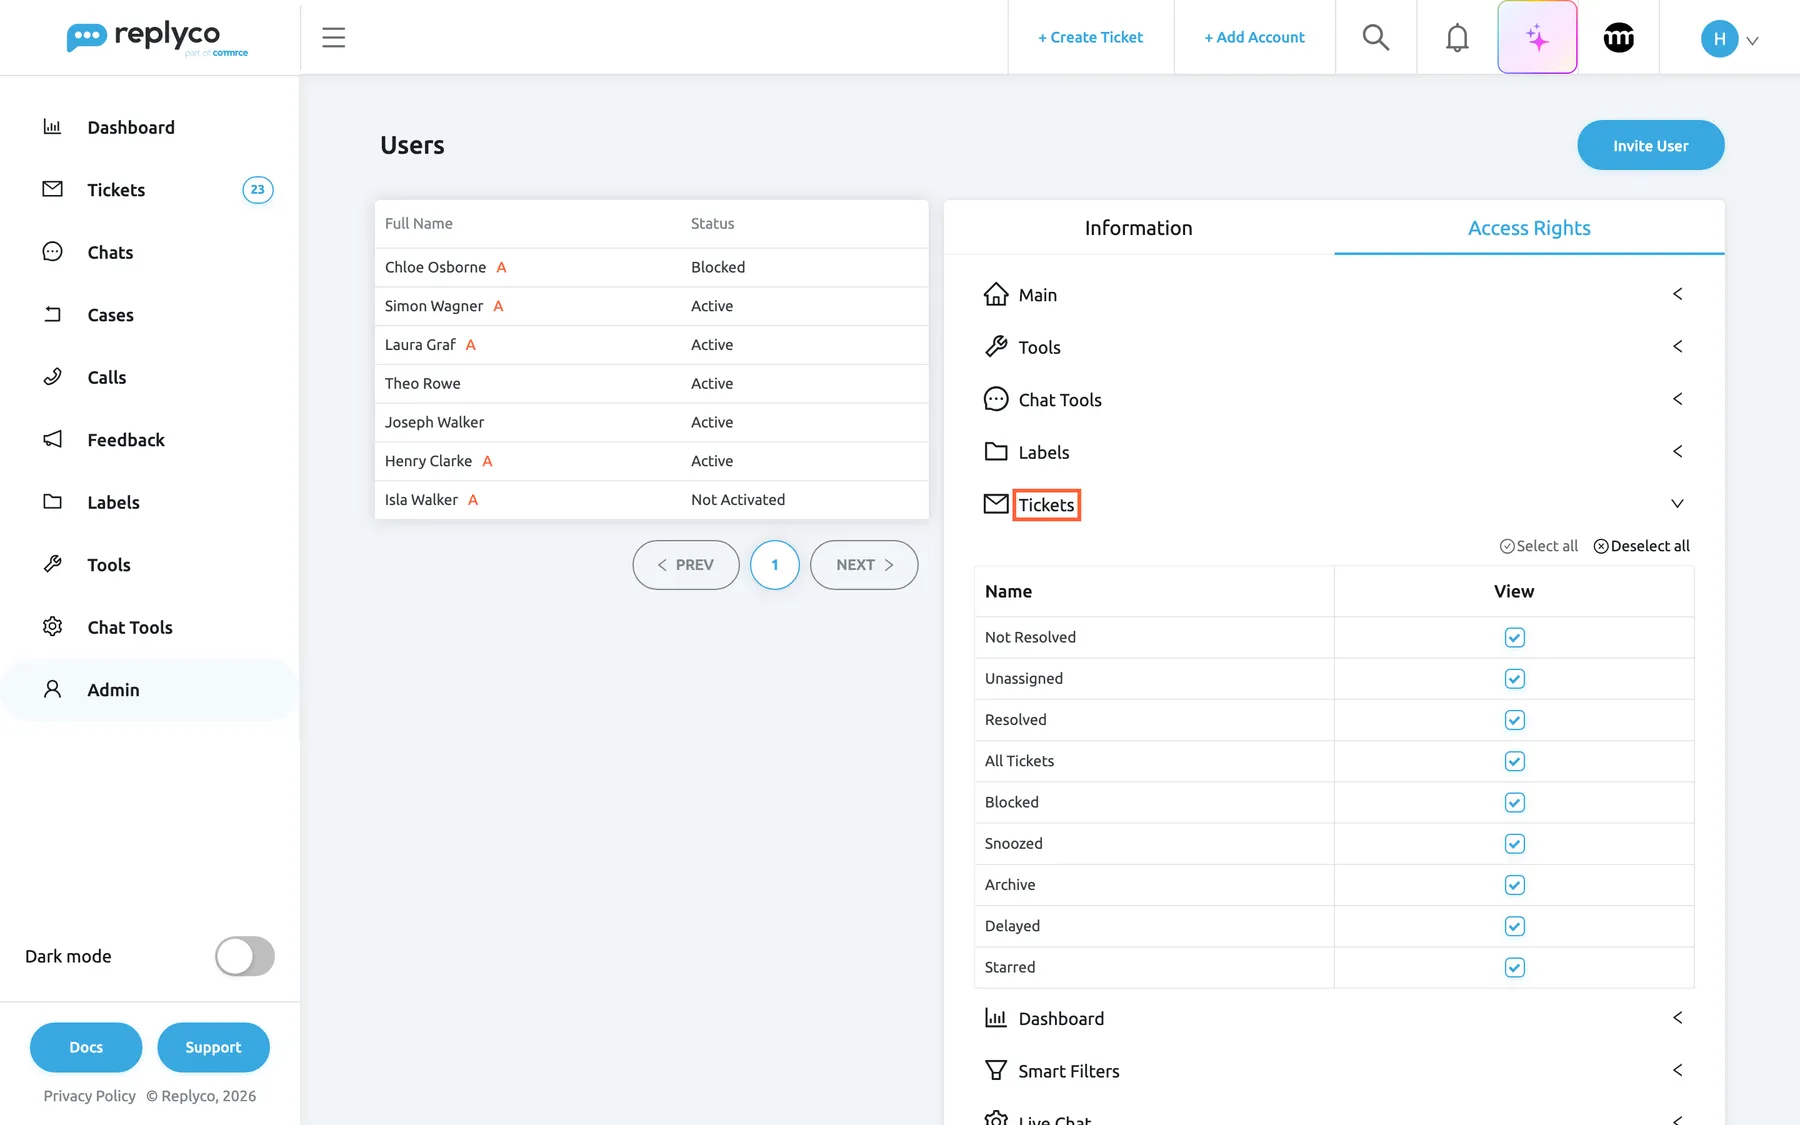Open user avatar H dropdown
The width and height of the screenshot is (1800, 1125).
[1729, 39]
